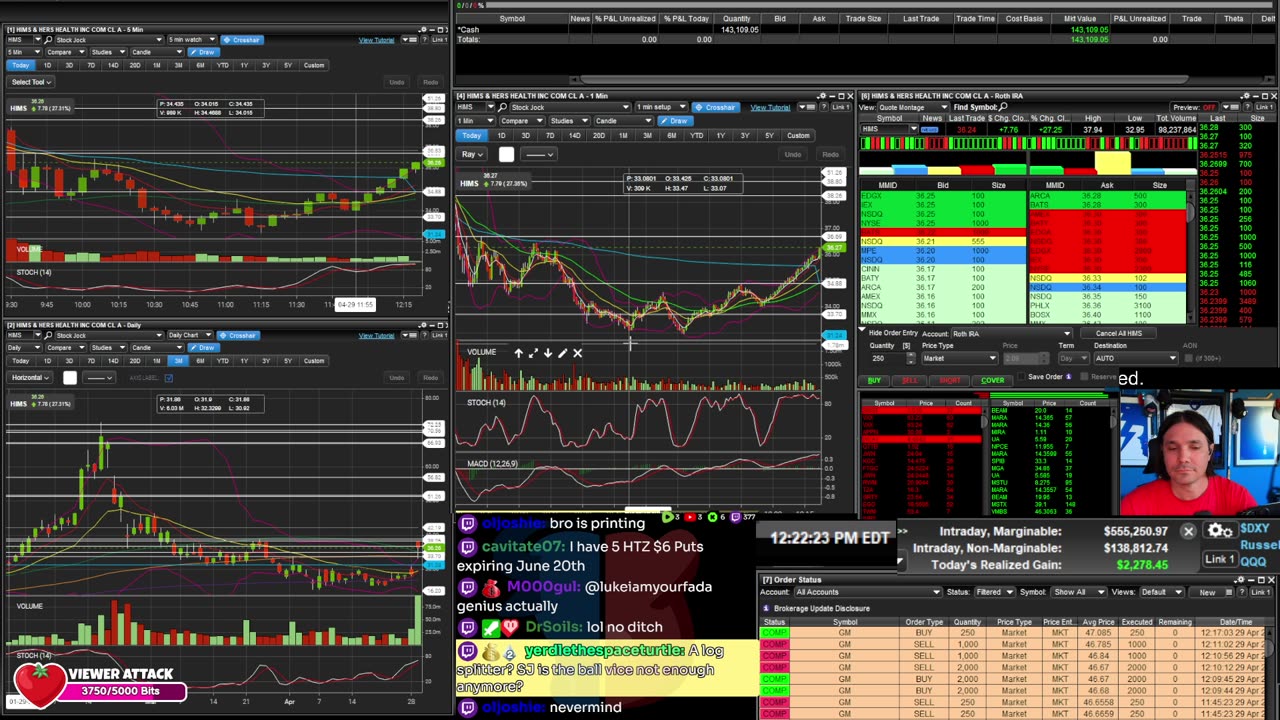Image resolution: width=1280 pixels, height=720 pixels.
Task: Toggle Draw mode in the 5 Min chart
Action: click(203, 52)
